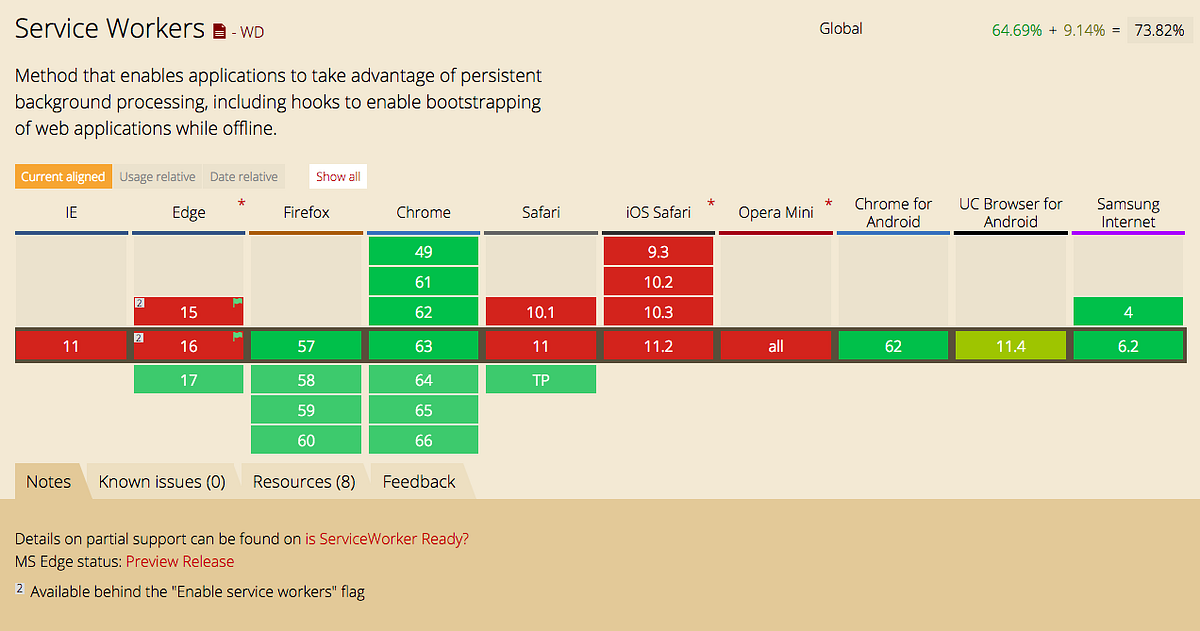This screenshot has height=631, width=1200.
Task: Click the 73.82% total usage box
Action: pyautogui.click(x=1160, y=30)
